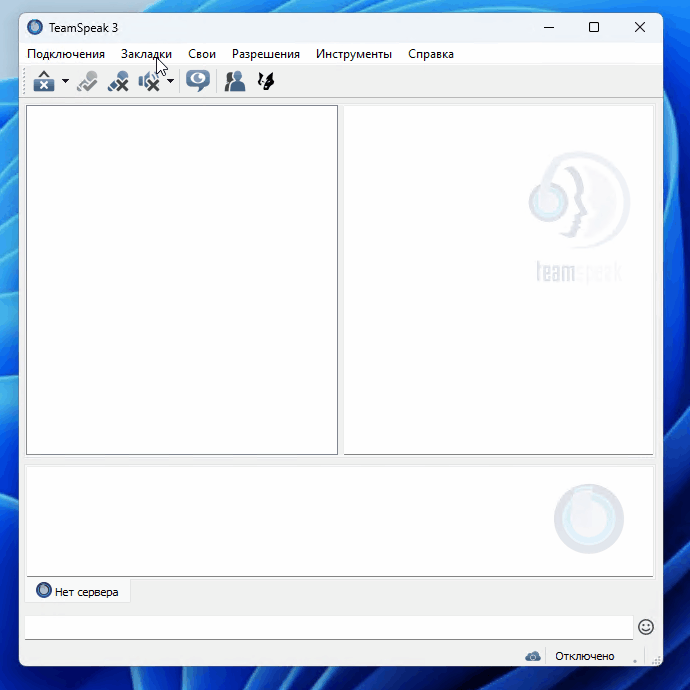Open the emoticon picker smiley

tap(646, 627)
